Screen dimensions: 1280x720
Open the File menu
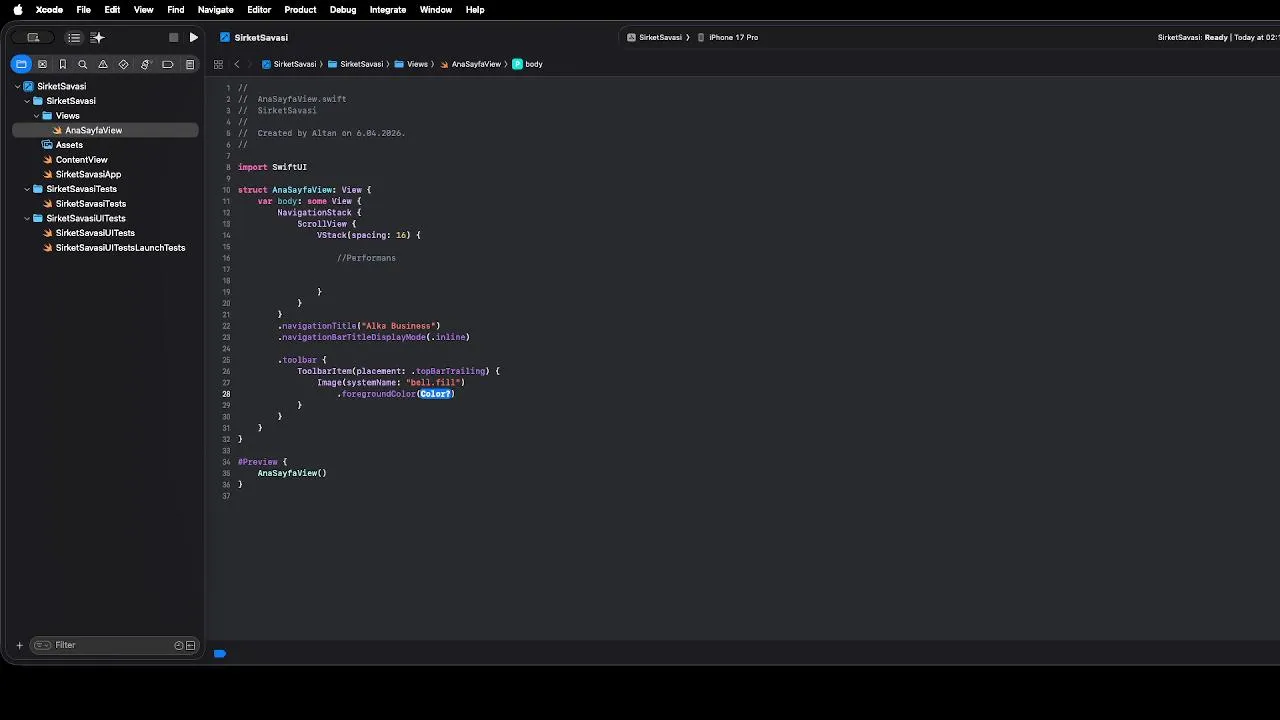(84, 10)
